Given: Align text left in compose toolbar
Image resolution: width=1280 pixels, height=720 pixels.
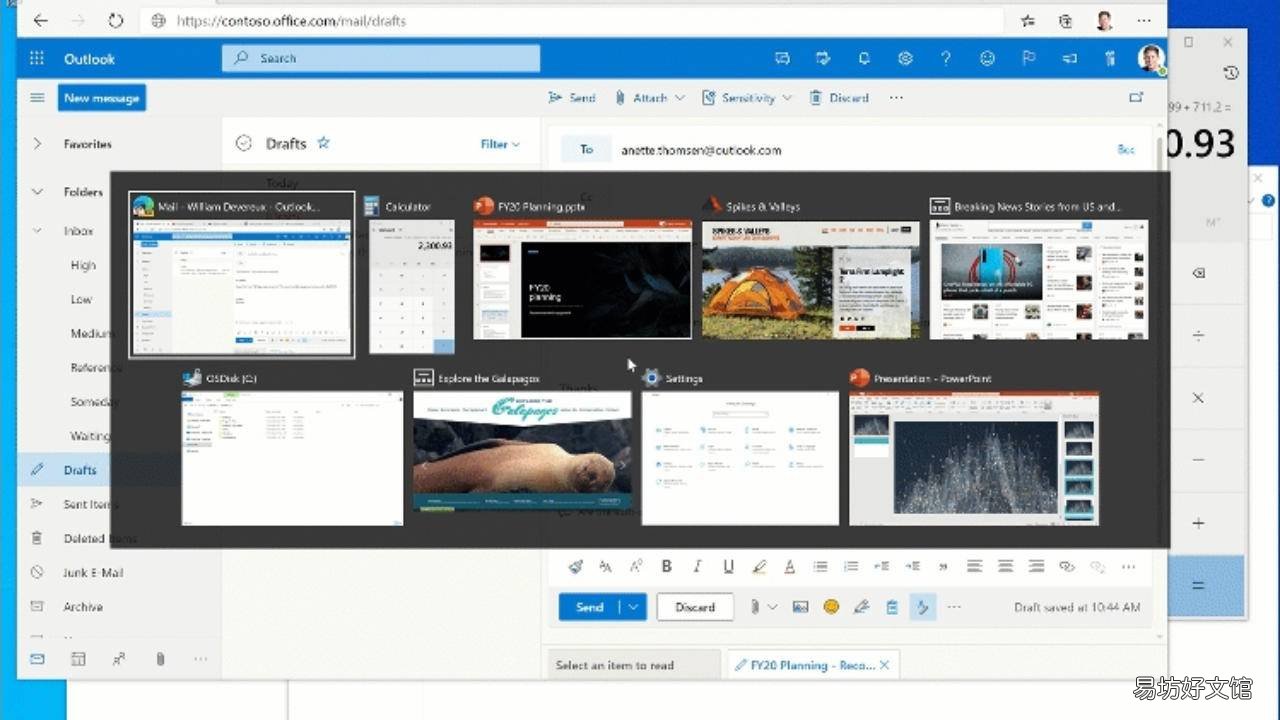Looking at the screenshot, I should coord(974,566).
